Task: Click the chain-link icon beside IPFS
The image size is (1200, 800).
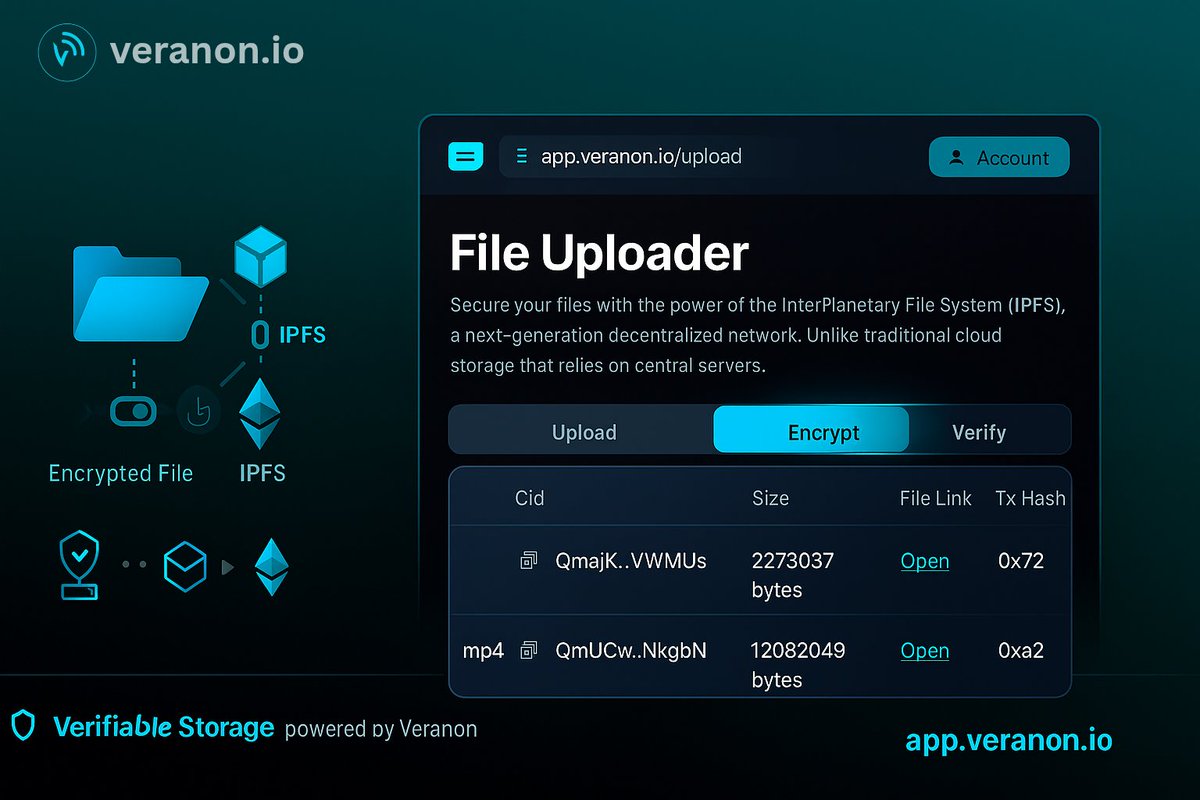Action: (x=260, y=334)
